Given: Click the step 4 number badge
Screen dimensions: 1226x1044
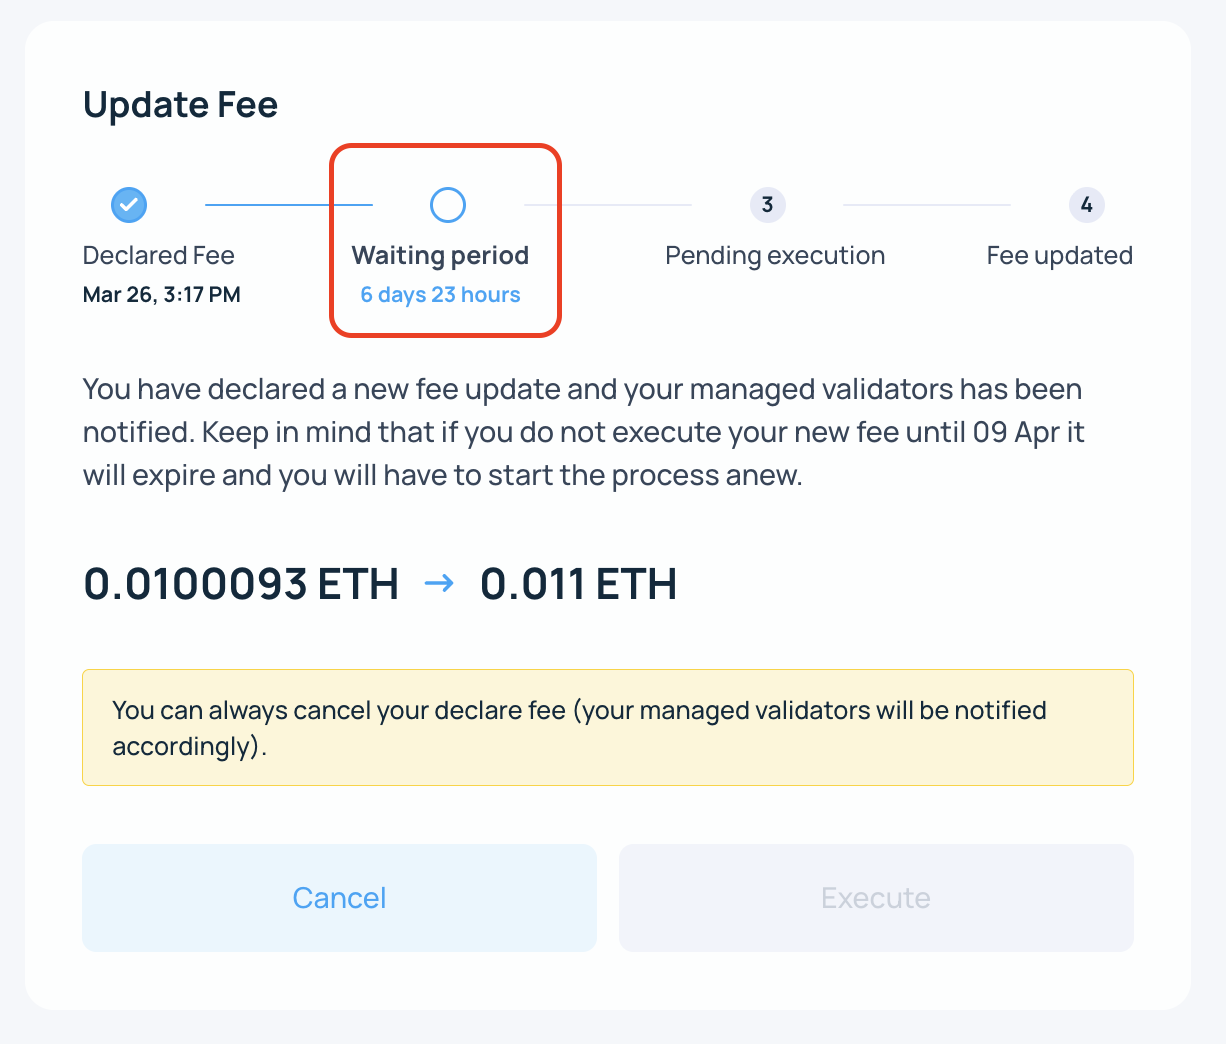Looking at the screenshot, I should (x=1086, y=205).
